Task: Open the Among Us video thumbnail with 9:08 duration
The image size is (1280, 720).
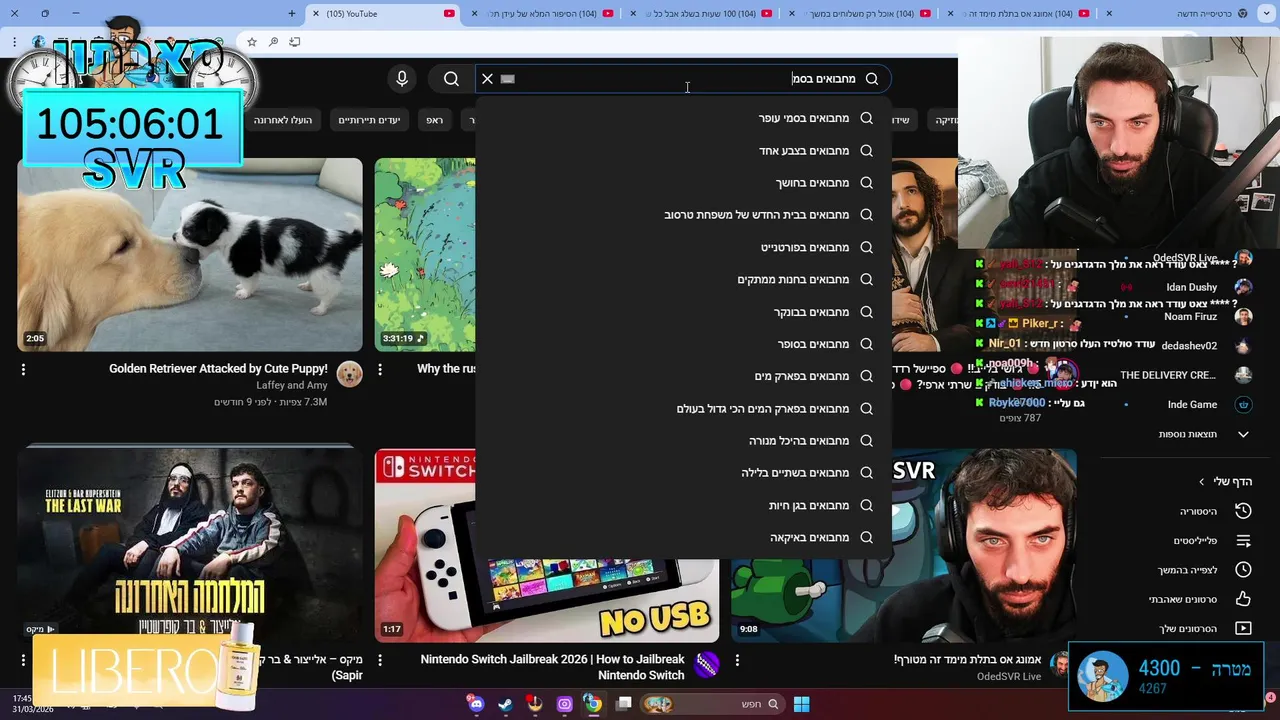Action: pos(904,545)
